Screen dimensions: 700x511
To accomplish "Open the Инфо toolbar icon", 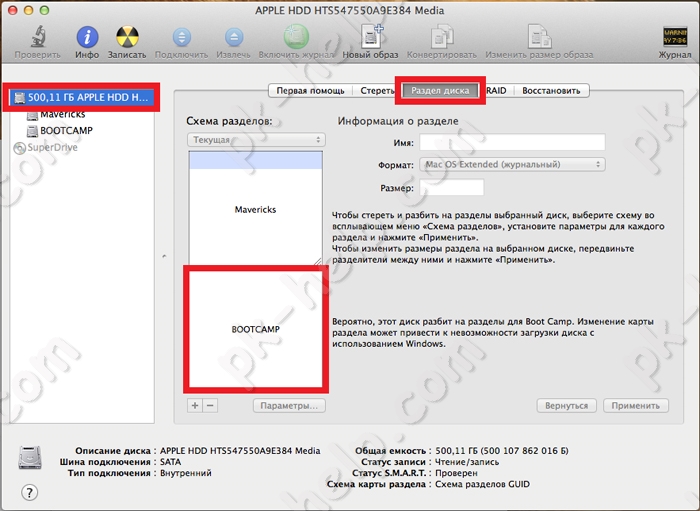I will pyautogui.click(x=87, y=37).
